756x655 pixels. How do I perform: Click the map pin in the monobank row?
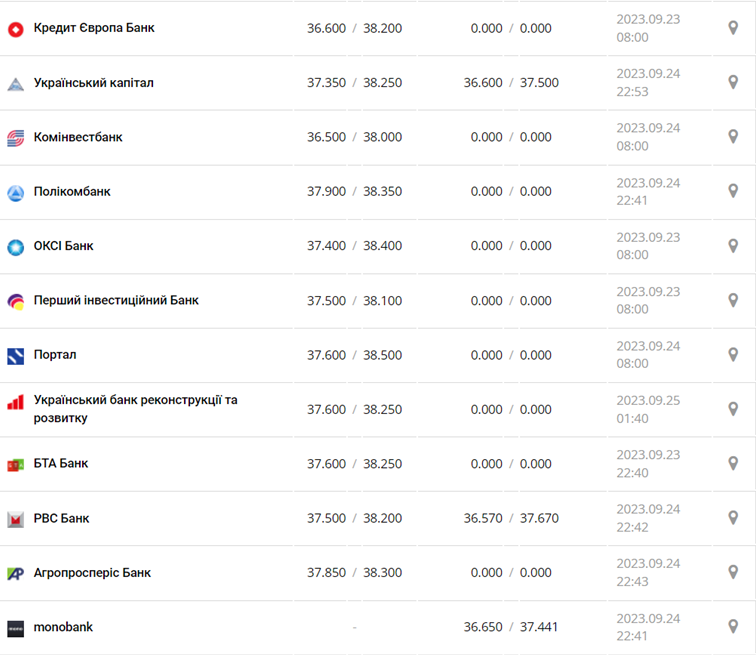(x=733, y=627)
